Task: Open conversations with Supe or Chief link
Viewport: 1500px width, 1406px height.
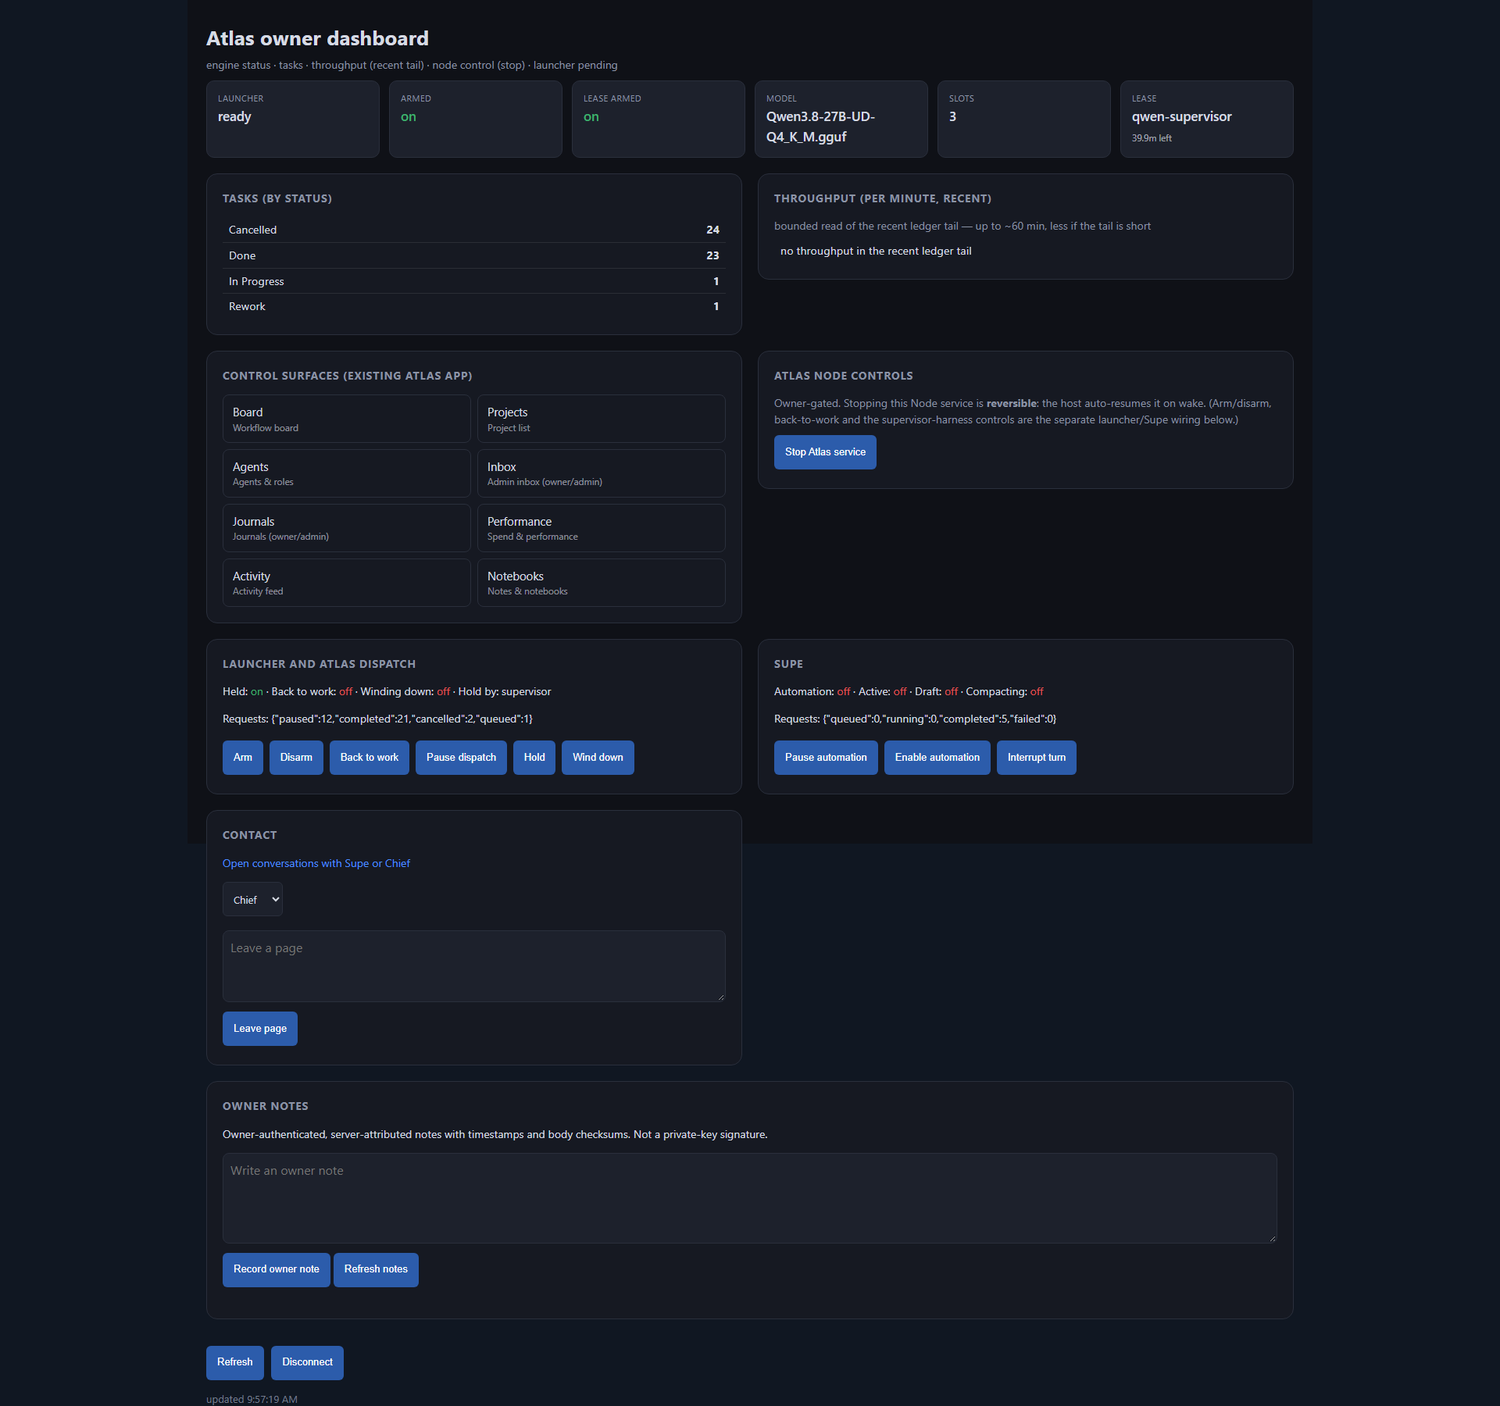Action: (316, 864)
